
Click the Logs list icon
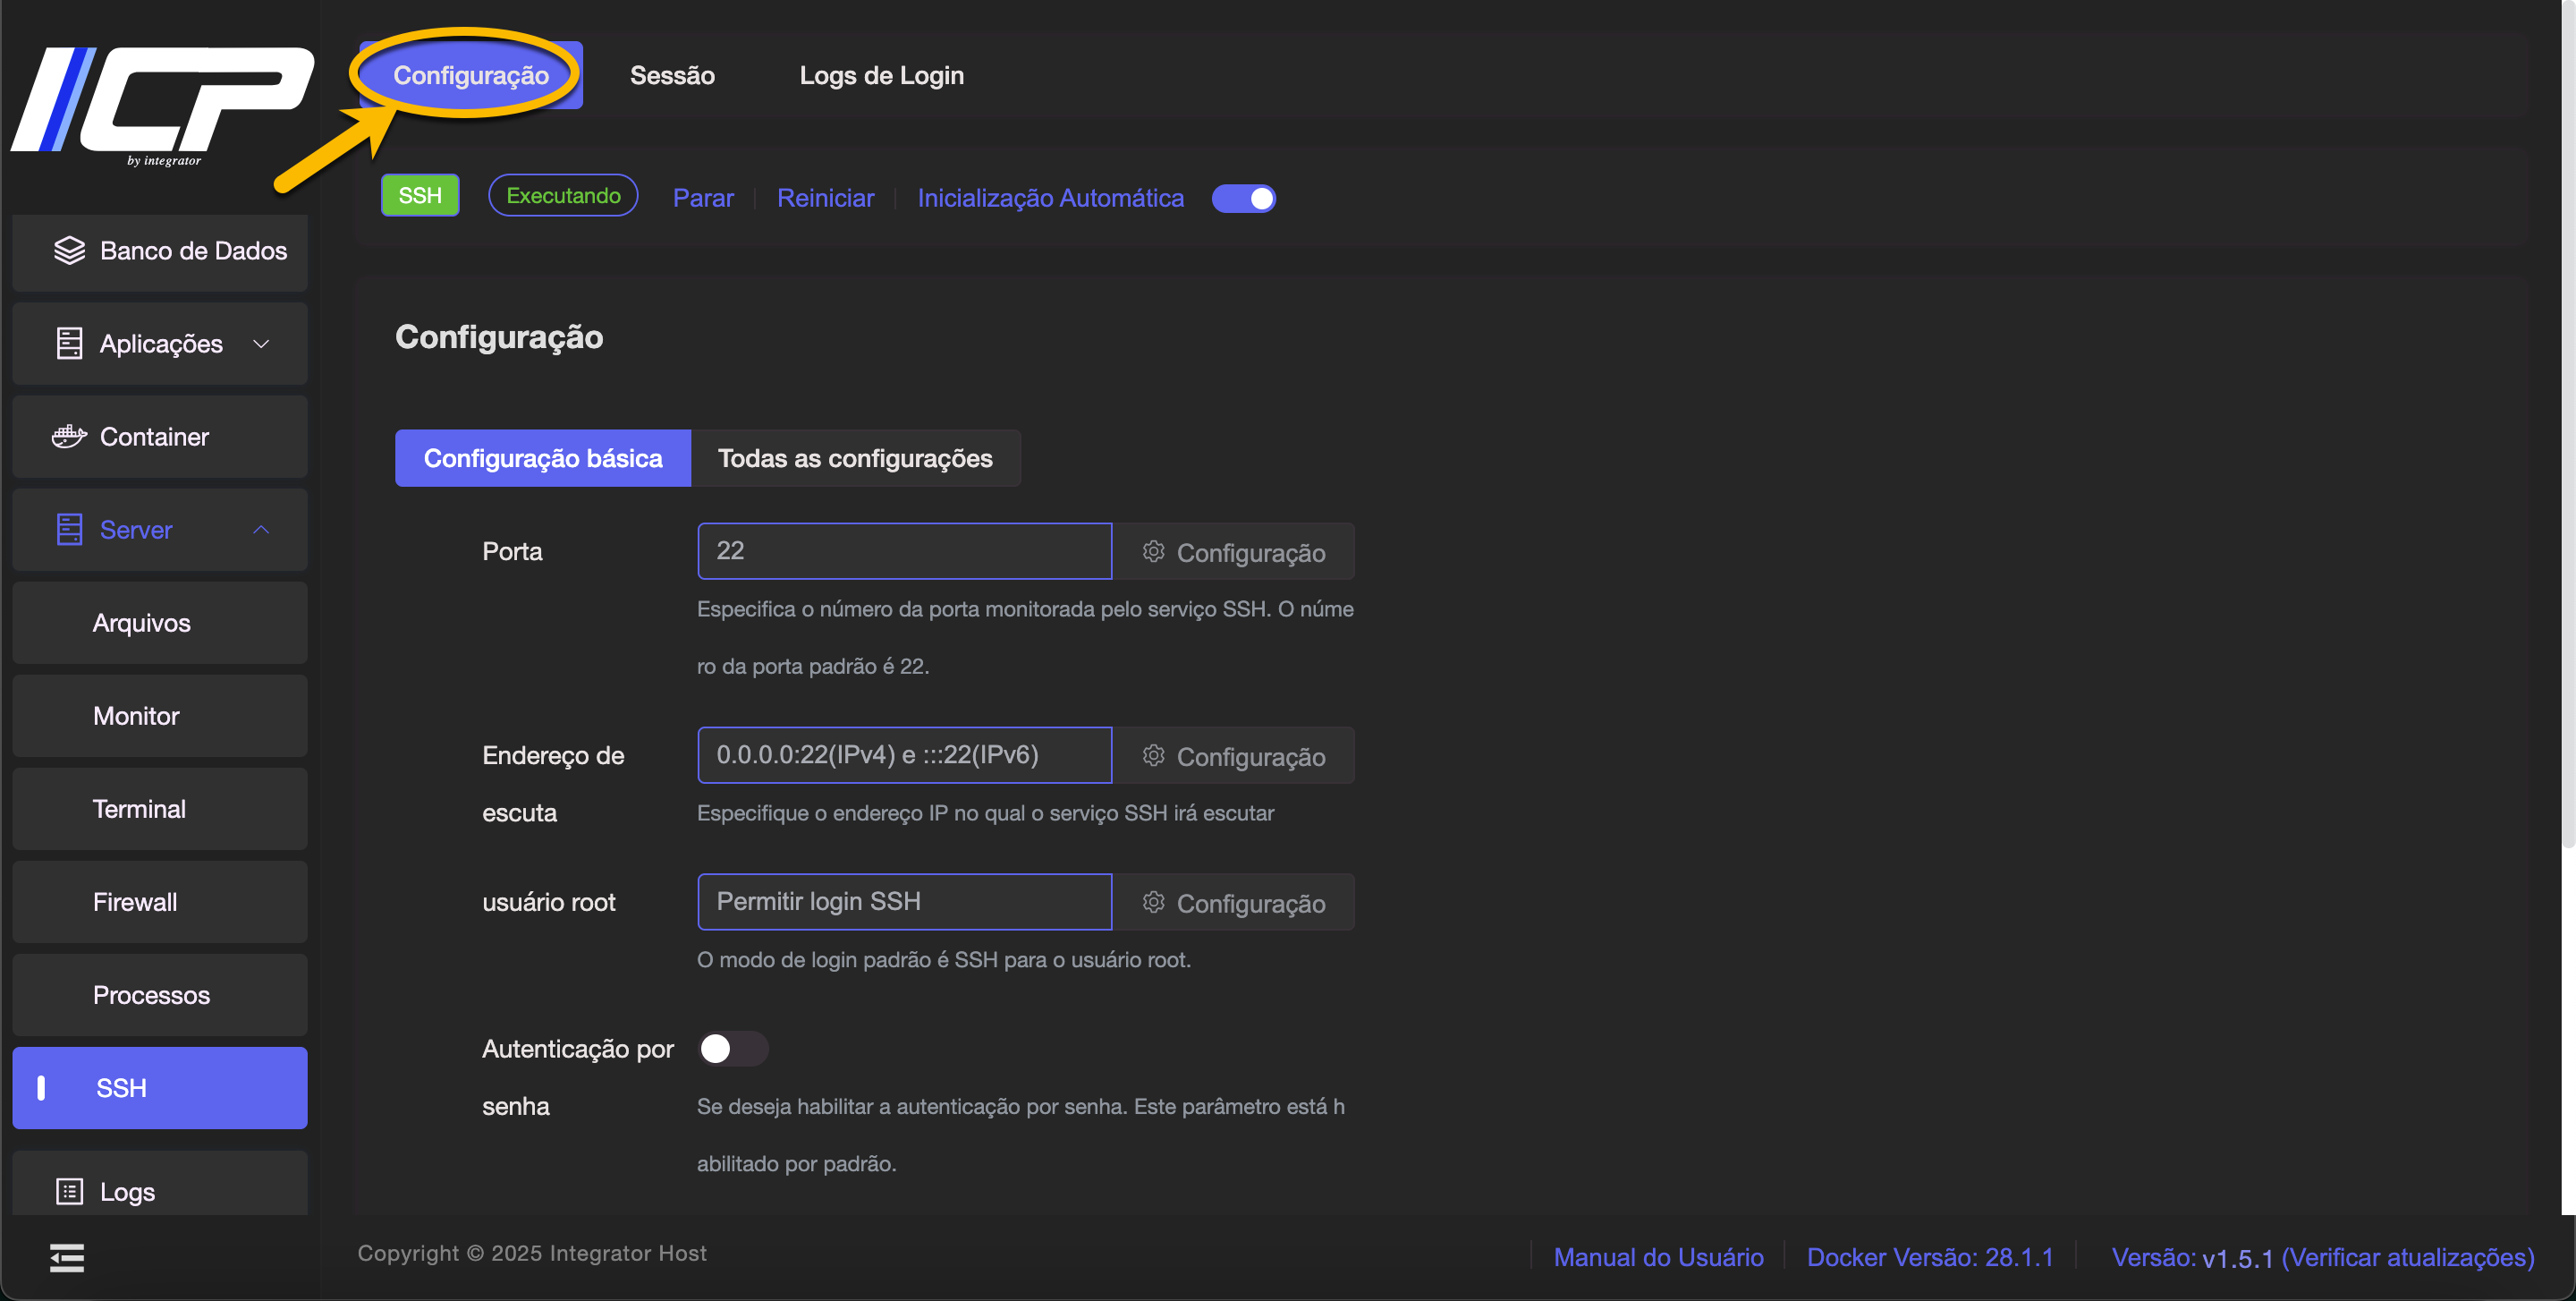tap(69, 1191)
